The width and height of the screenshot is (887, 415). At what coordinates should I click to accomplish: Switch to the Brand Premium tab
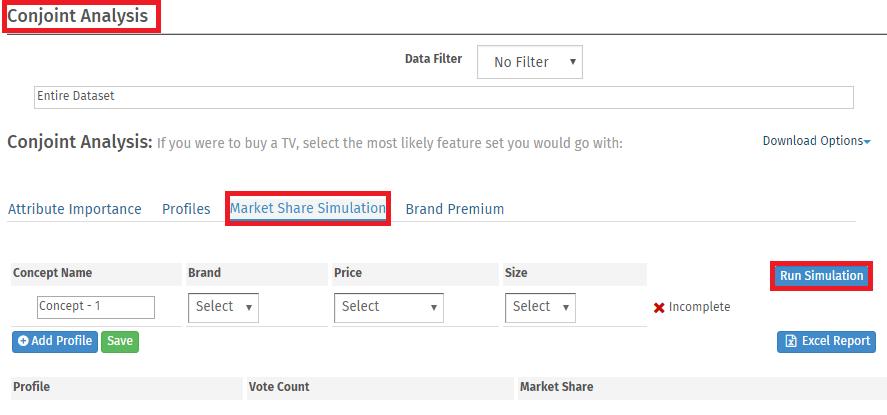[454, 209]
